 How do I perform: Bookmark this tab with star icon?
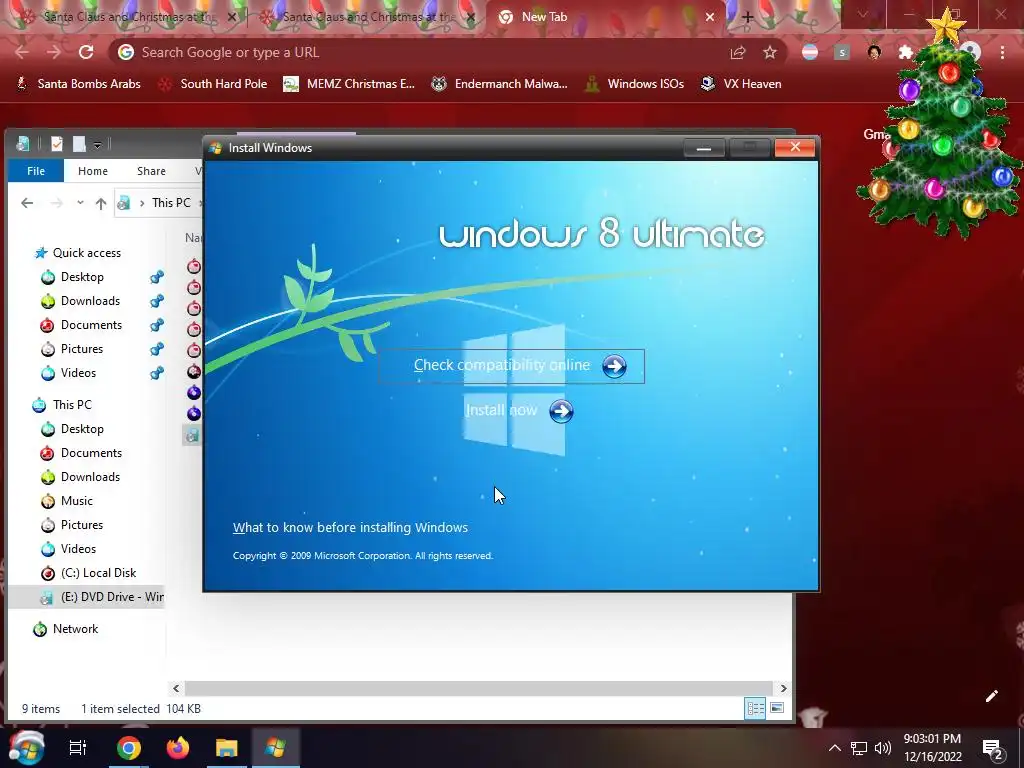coord(770,52)
